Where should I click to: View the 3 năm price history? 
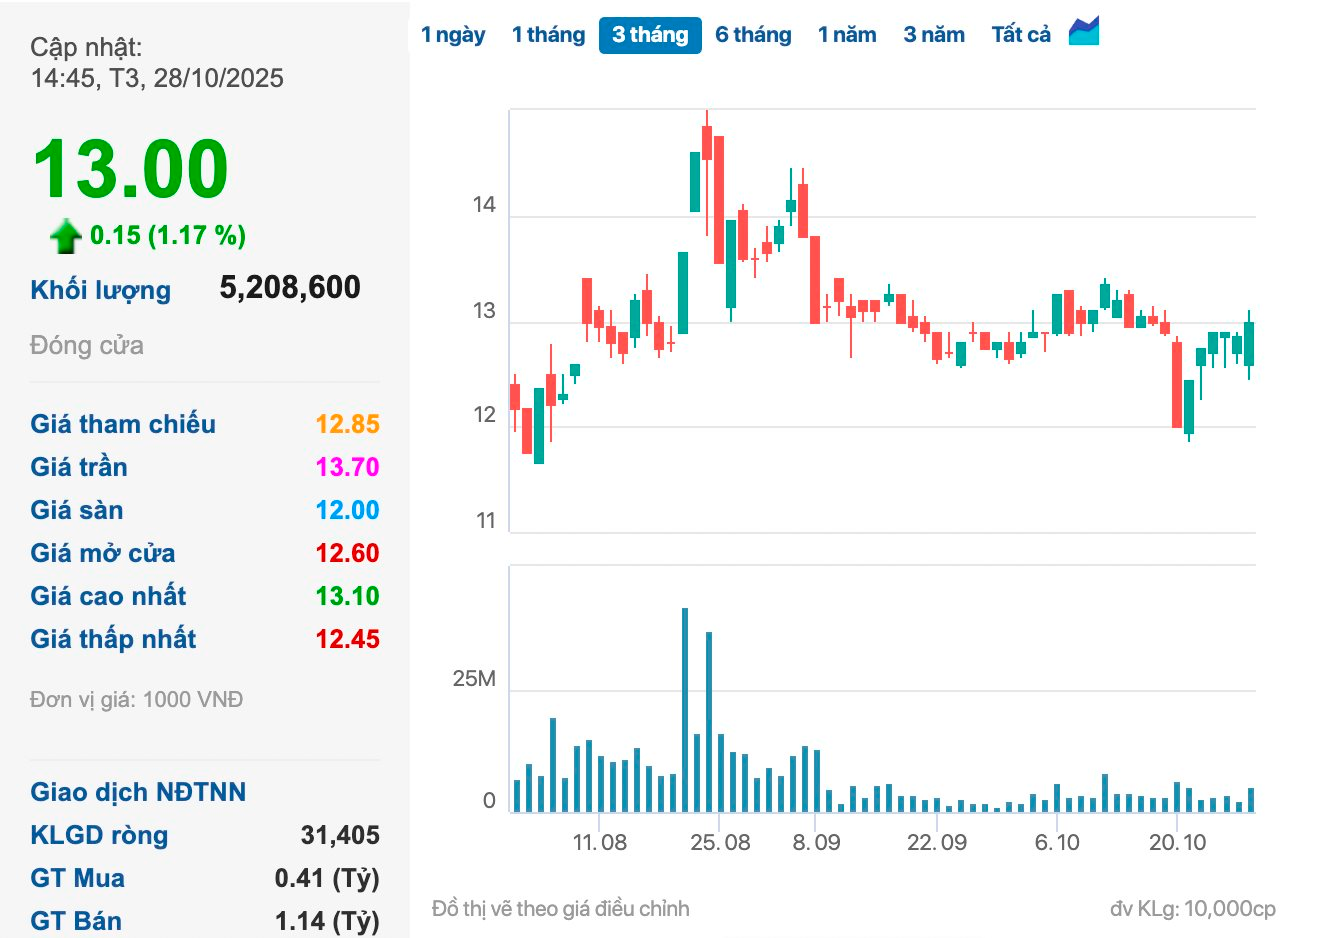click(934, 35)
